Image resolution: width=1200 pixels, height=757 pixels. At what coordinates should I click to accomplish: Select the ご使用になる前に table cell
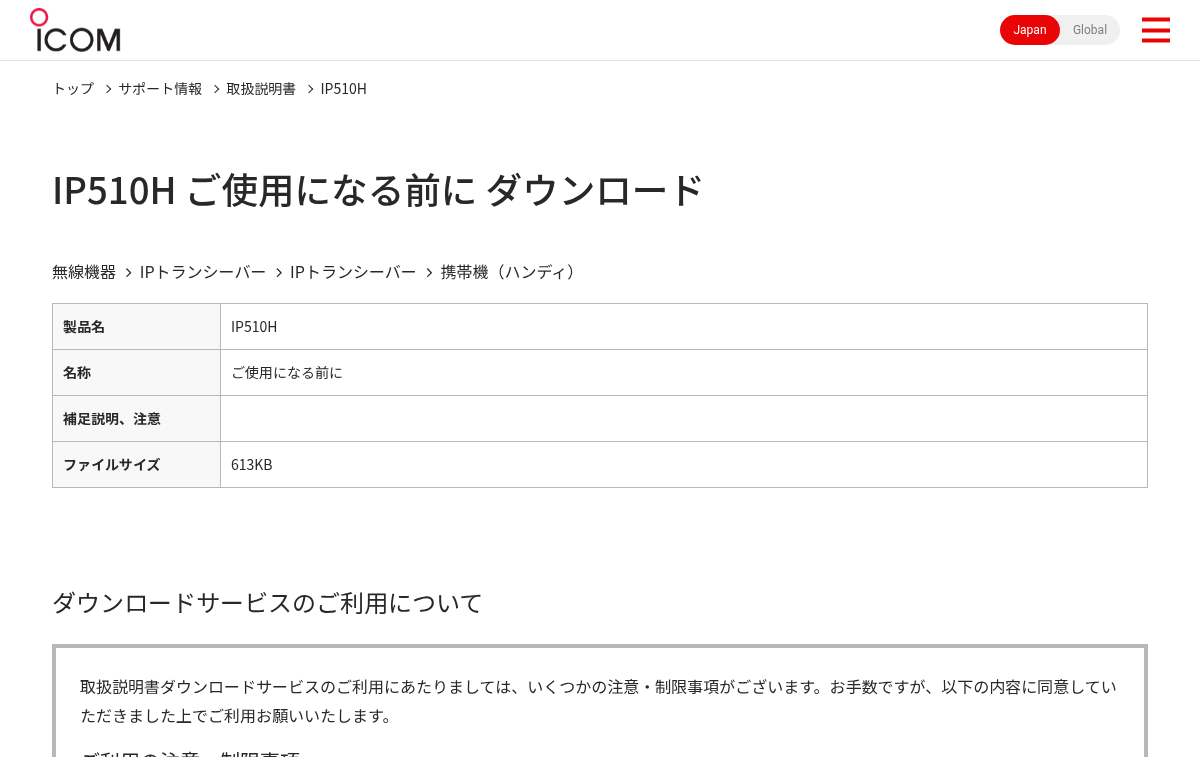(684, 373)
